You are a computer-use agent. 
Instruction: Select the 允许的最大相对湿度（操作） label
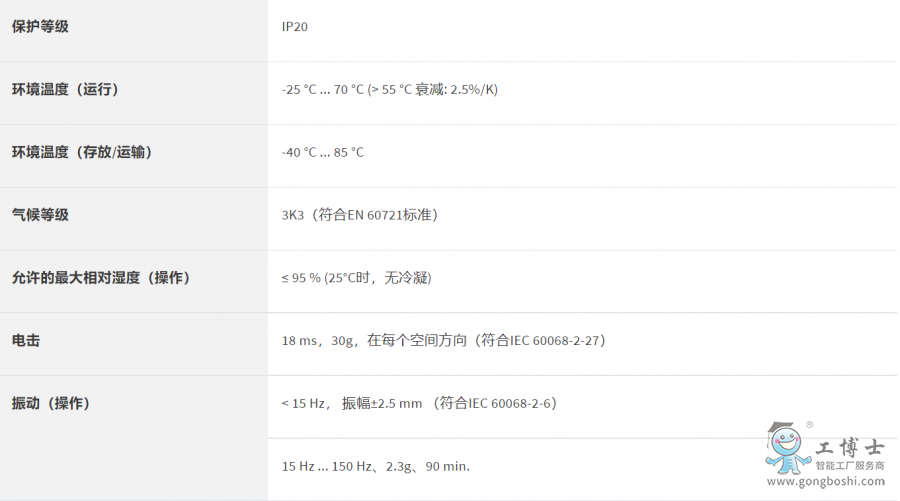(x=101, y=278)
